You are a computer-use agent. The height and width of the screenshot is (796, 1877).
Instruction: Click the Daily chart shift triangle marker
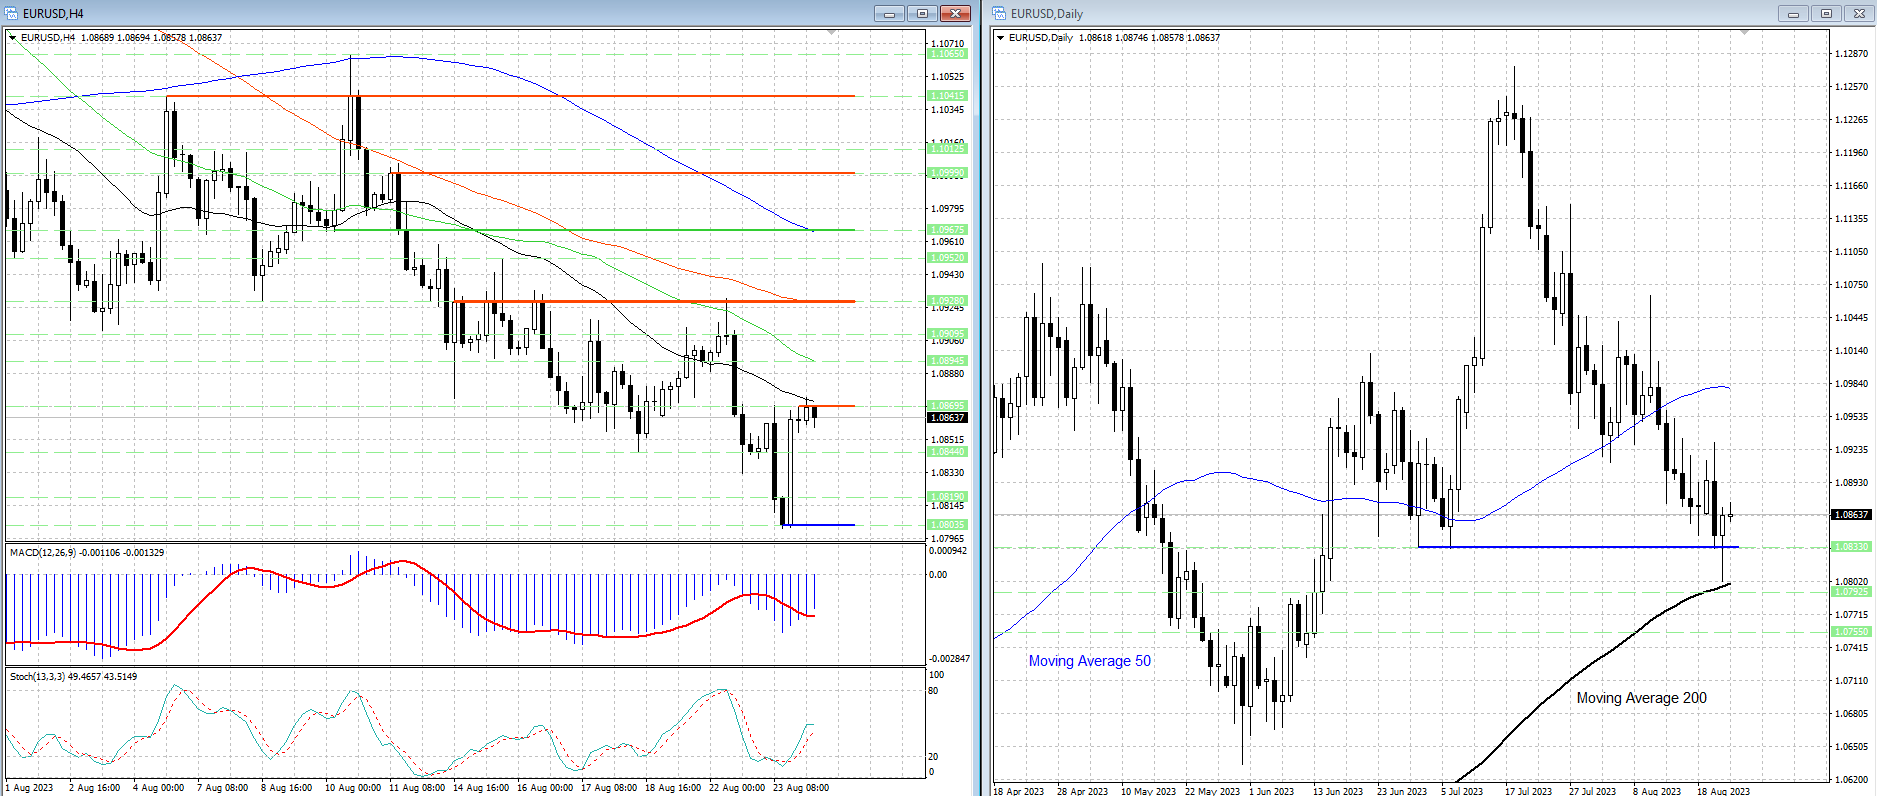click(x=1745, y=33)
